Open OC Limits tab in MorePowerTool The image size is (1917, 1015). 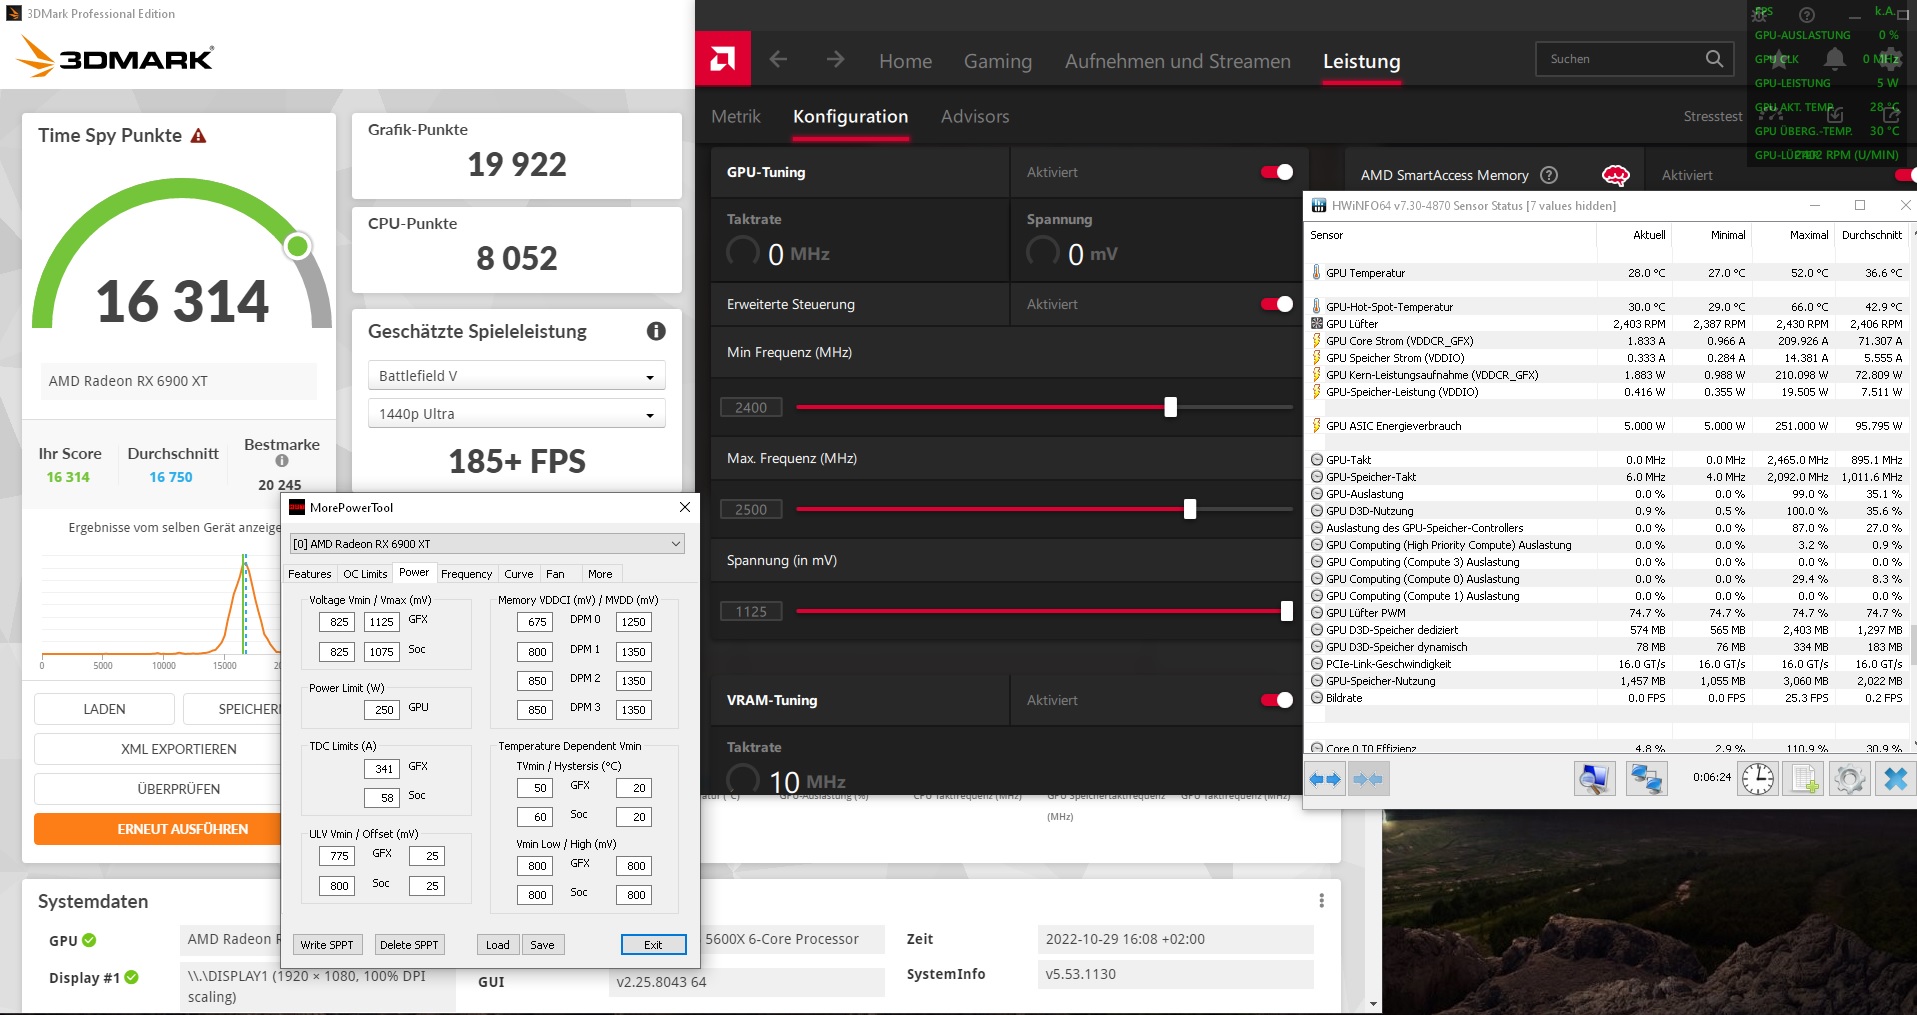(365, 574)
